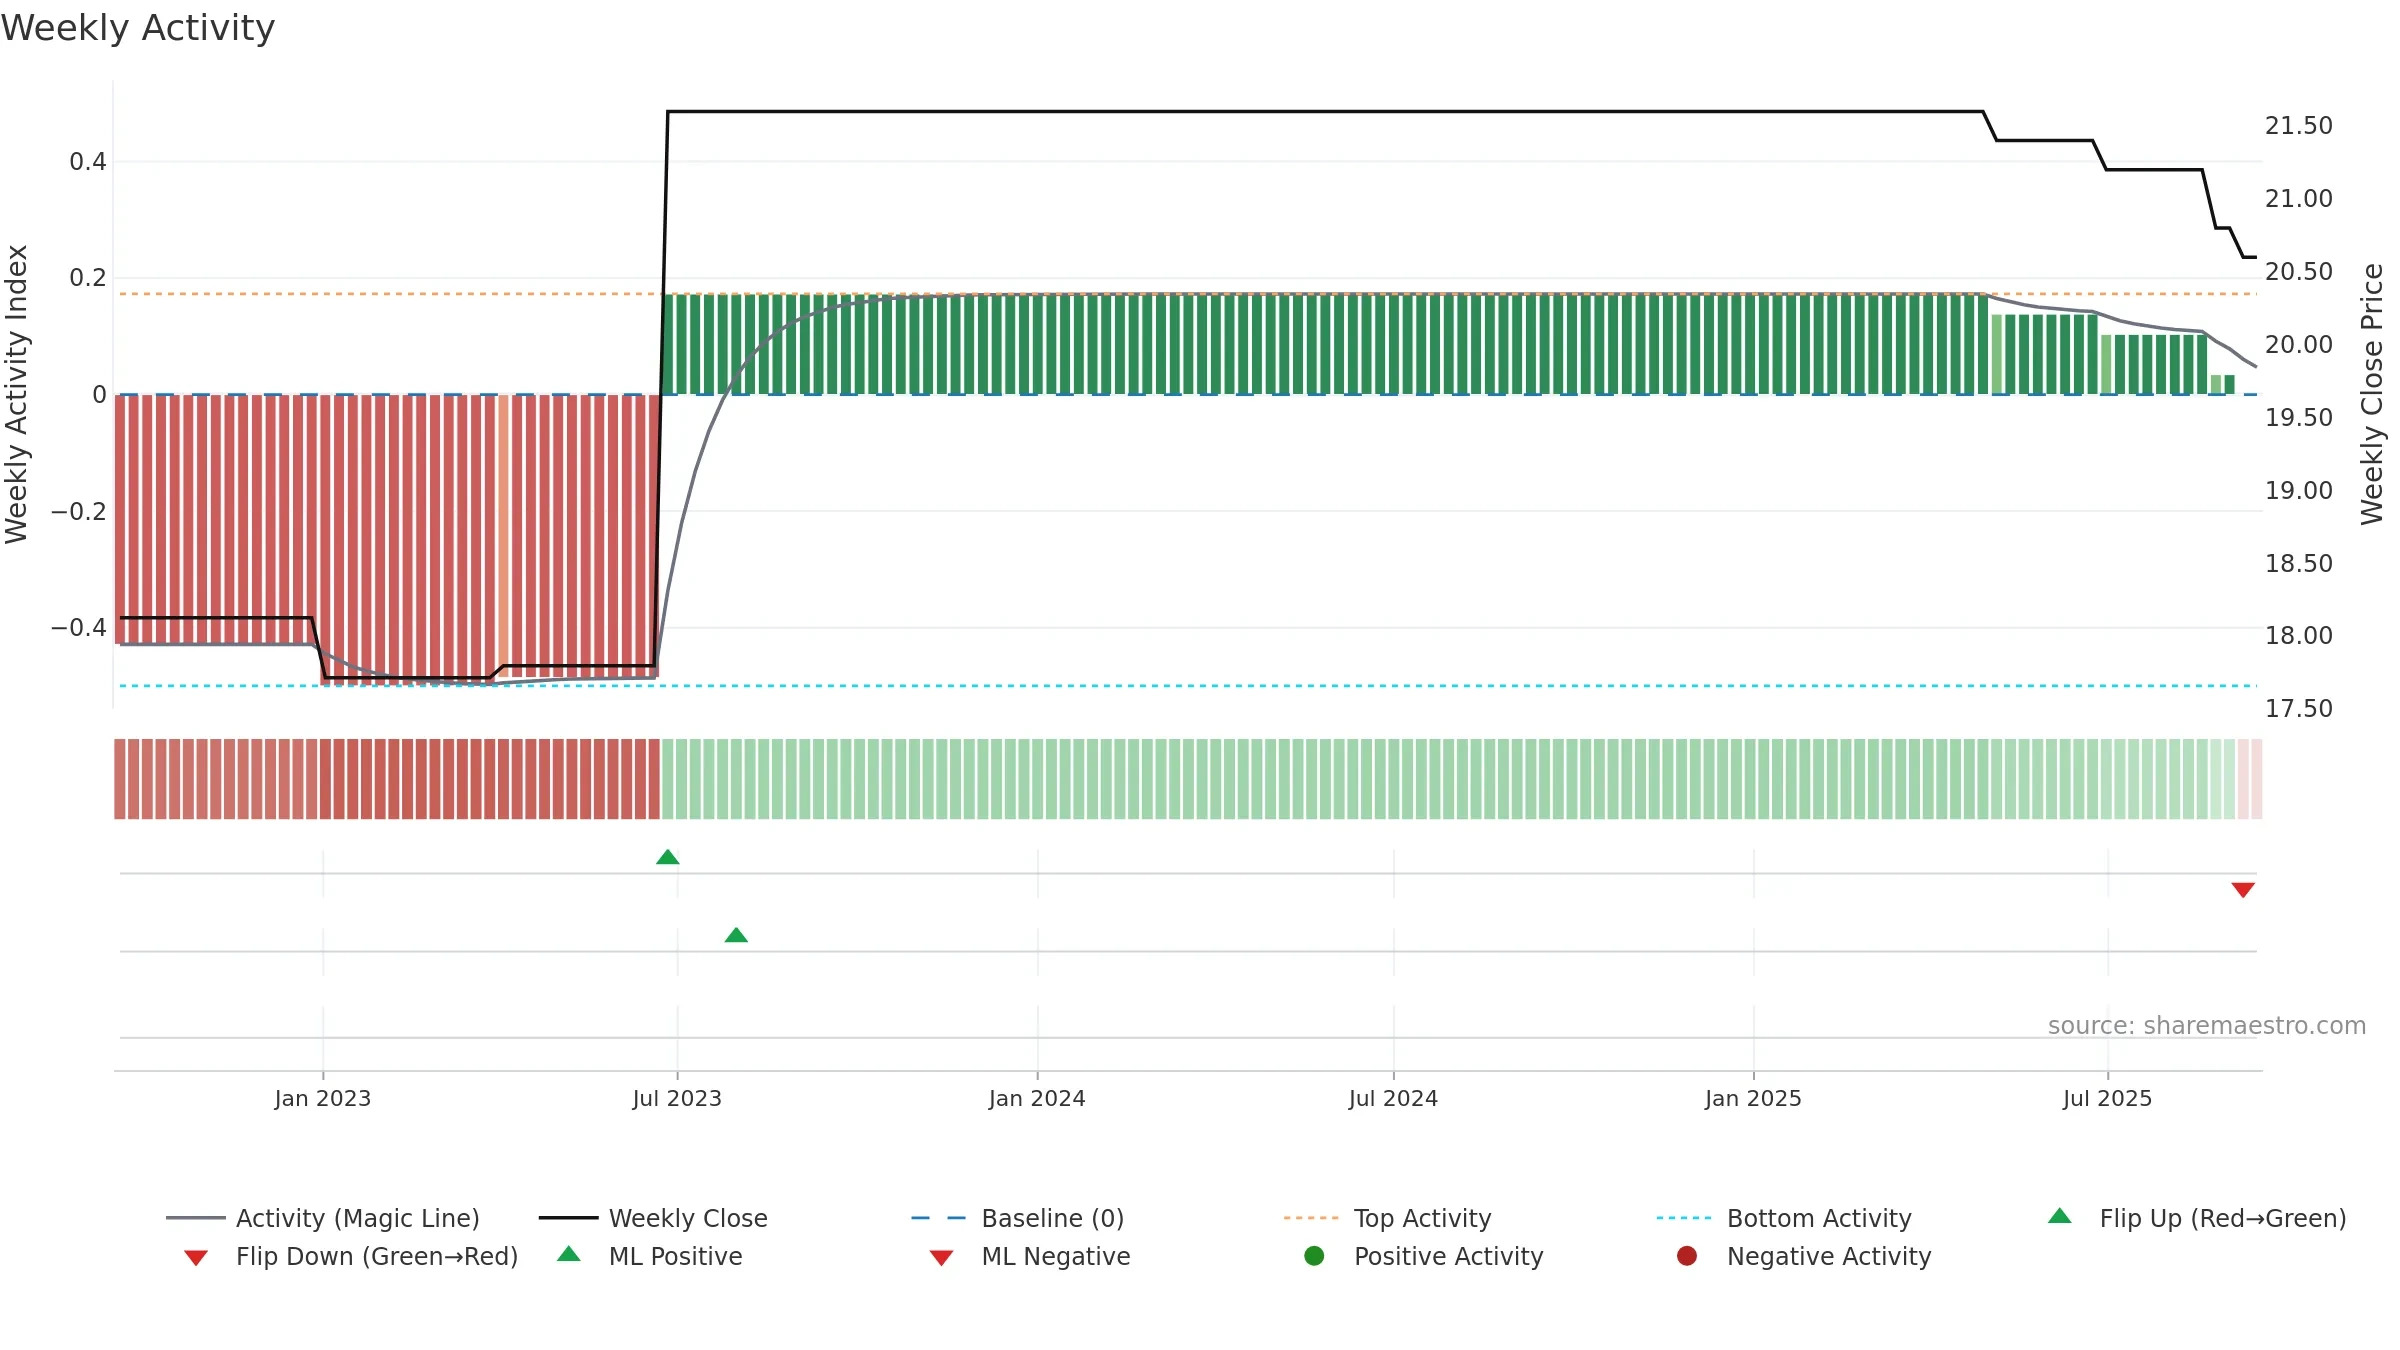The height and width of the screenshot is (1350, 2400).
Task: Click the Jul 2023 x-axis label
Action: pos(677,1098)
